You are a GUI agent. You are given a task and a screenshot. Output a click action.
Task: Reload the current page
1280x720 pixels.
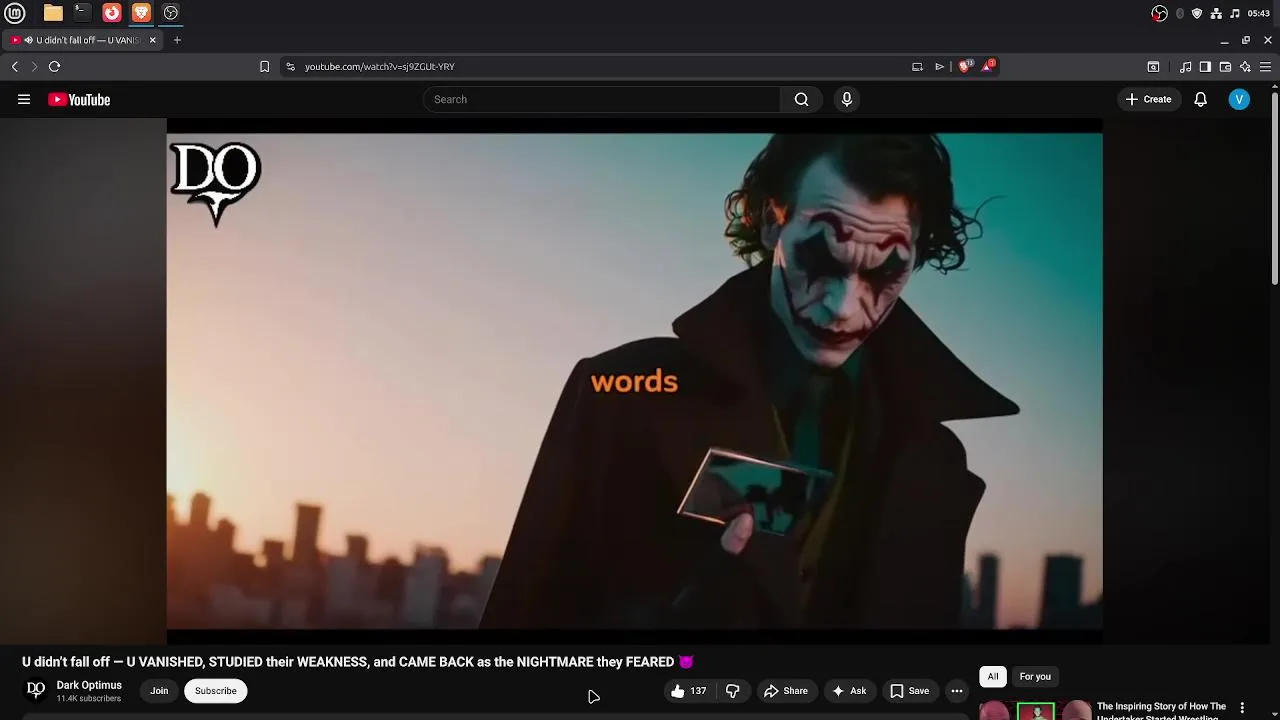point(55,67)
